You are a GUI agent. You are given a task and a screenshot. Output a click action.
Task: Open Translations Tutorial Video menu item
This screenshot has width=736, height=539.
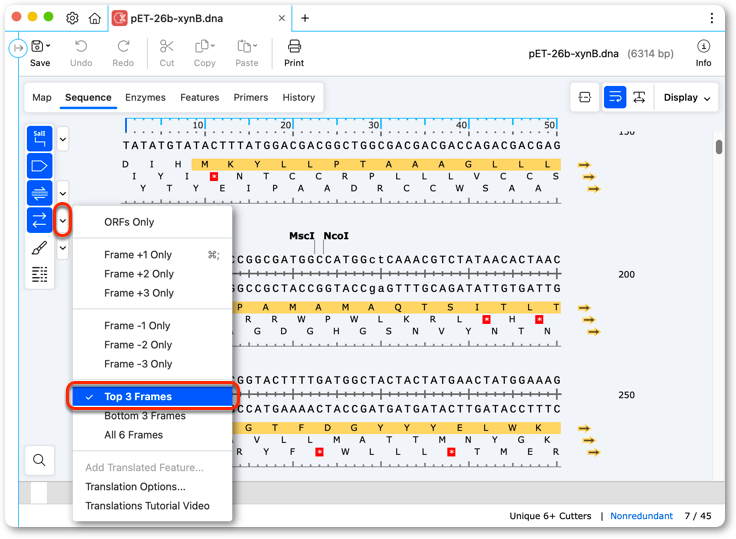(x=153, y=506)
